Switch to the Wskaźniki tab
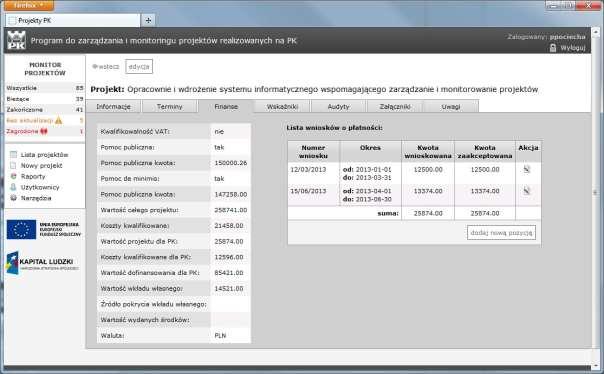This screenshot has height=374, width=604. (282, 106)
